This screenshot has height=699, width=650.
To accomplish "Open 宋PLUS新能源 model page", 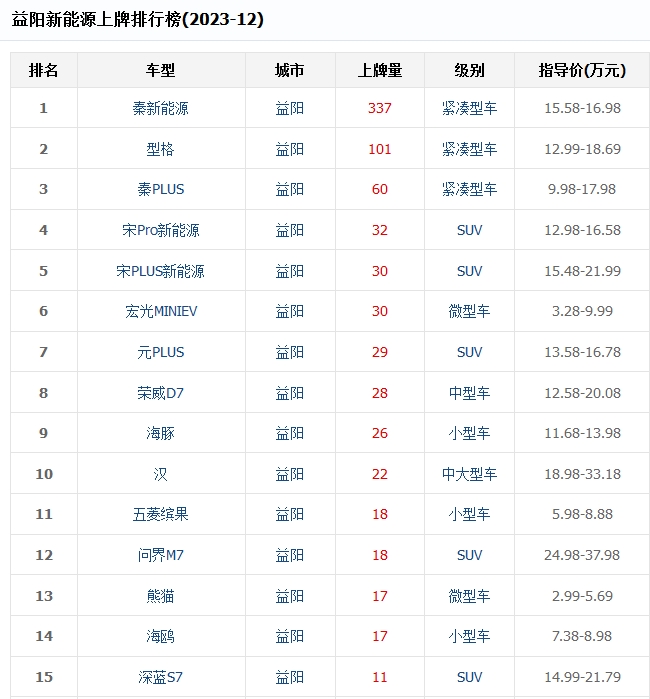I will coord(160,271).
